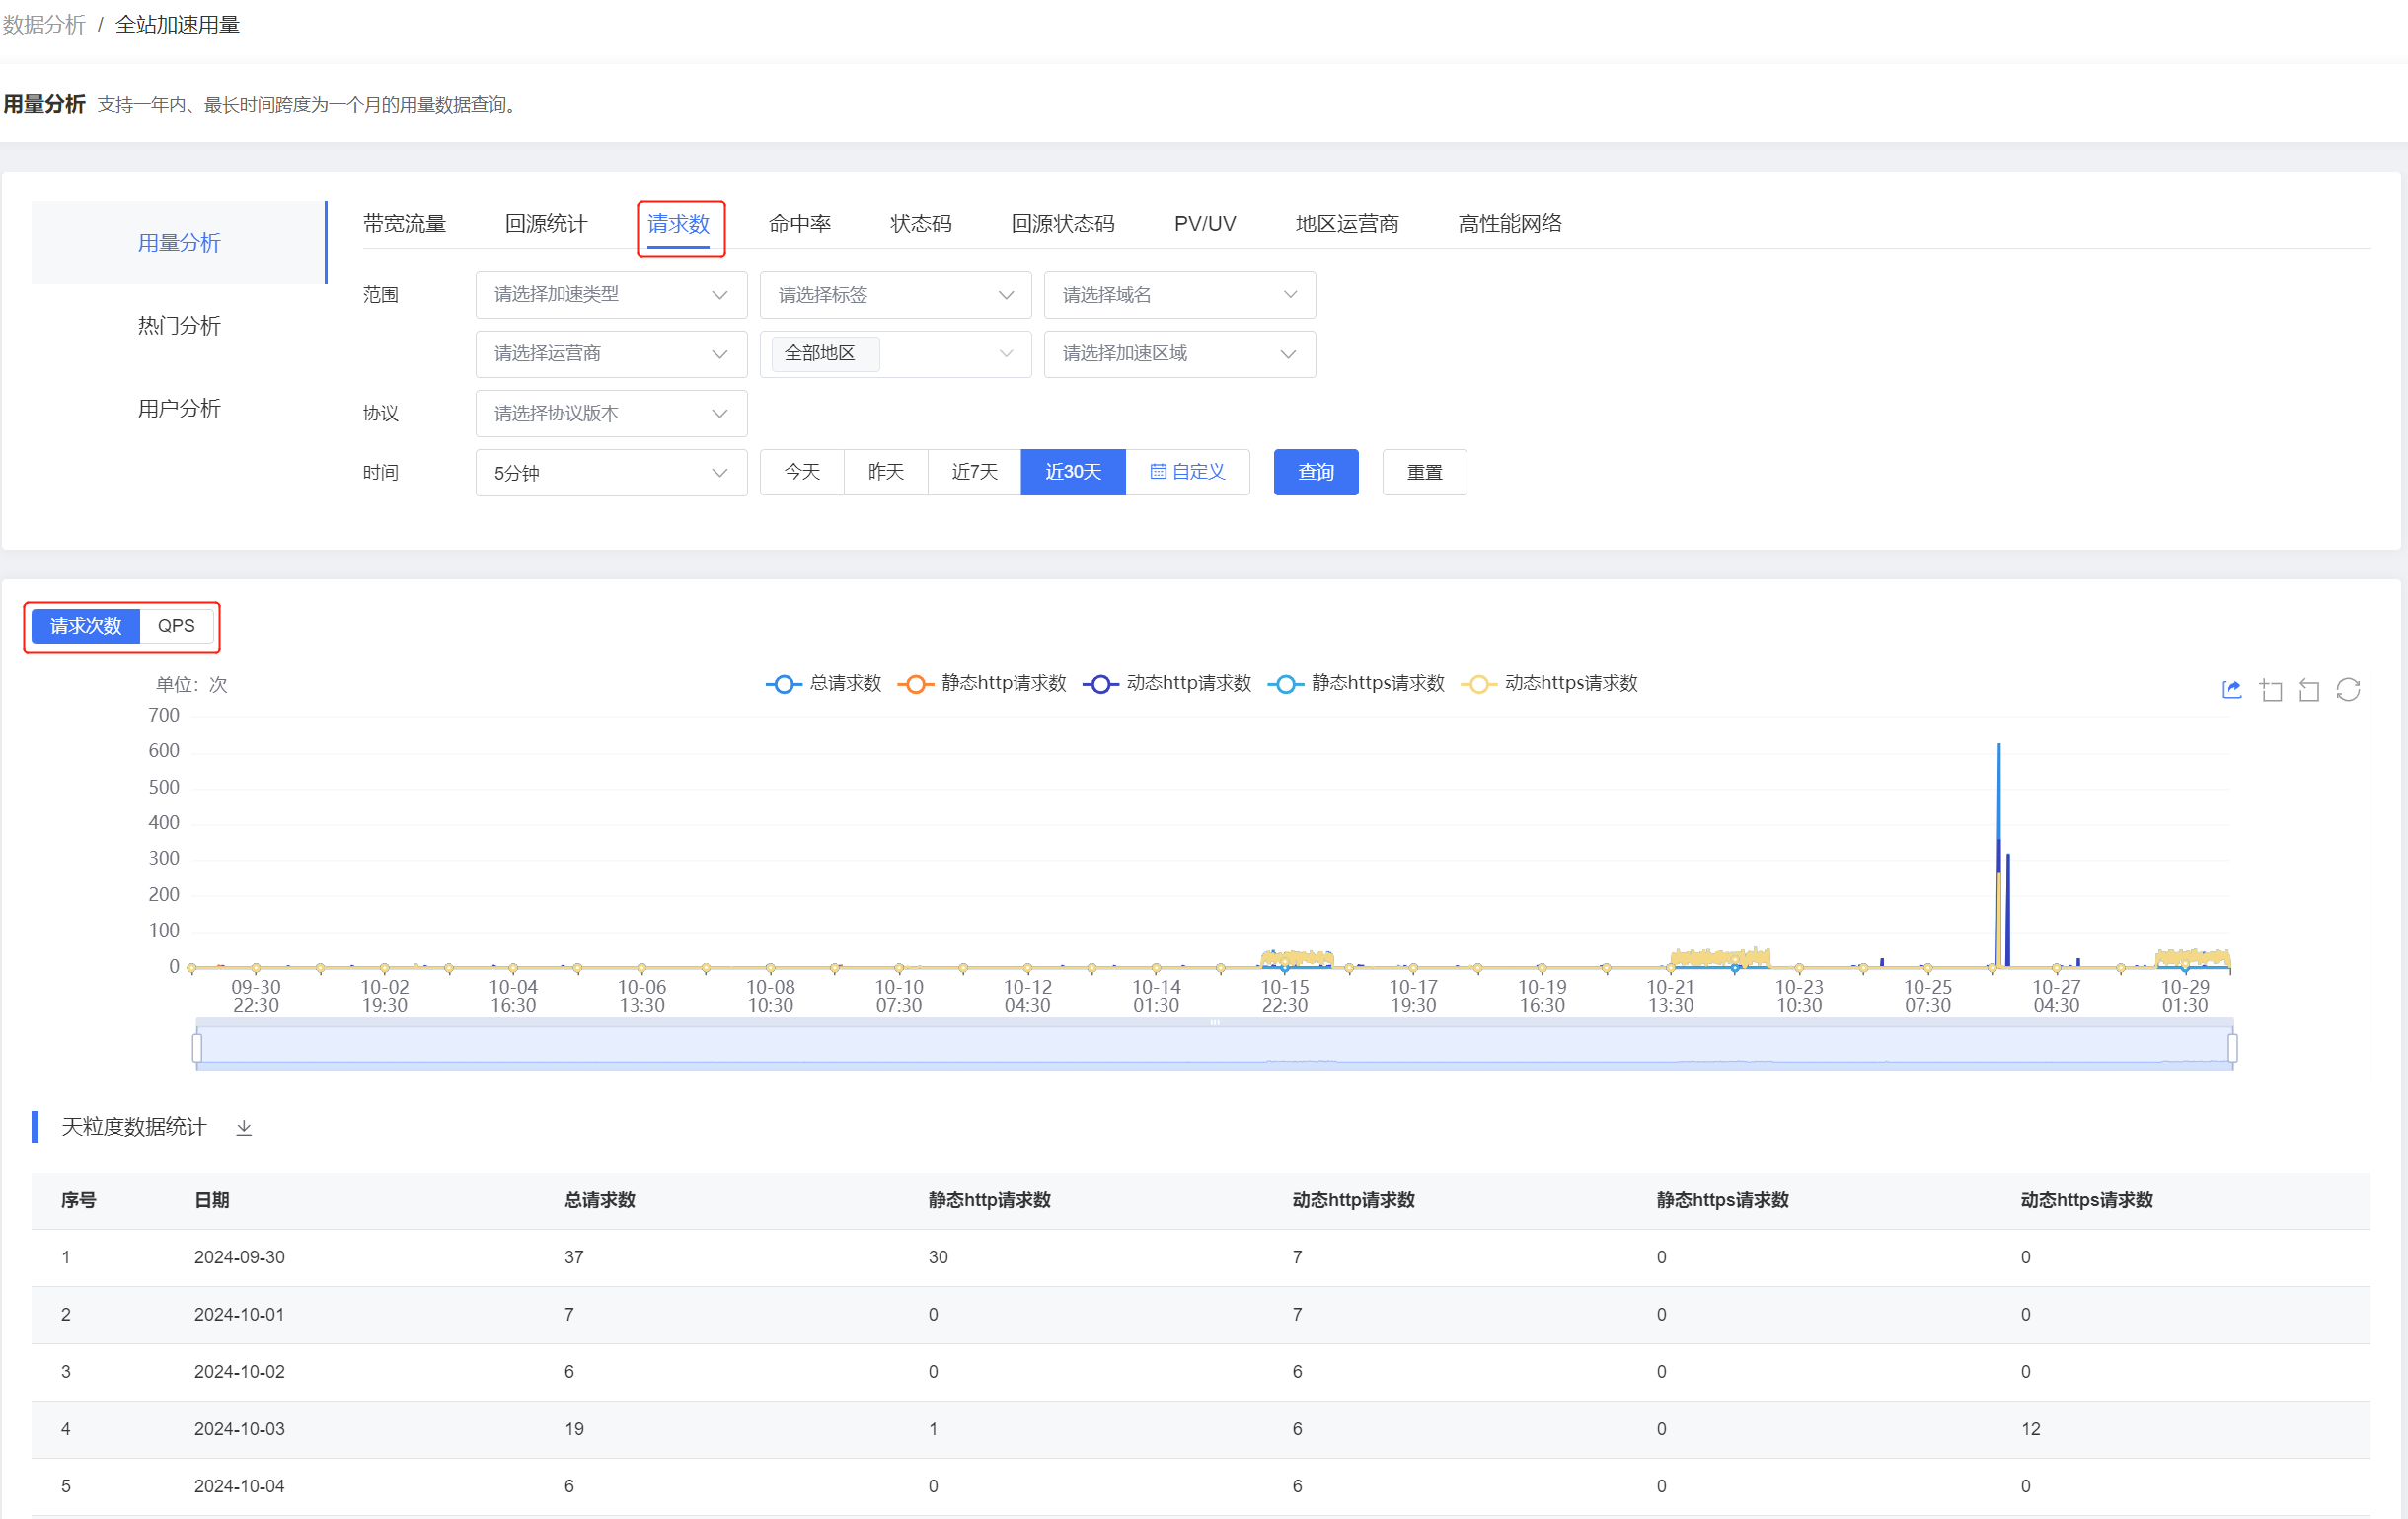Switch to the 带宽流量 tab
Image resolution: width=2408 pixels, height=1519 pixels.
404,224
